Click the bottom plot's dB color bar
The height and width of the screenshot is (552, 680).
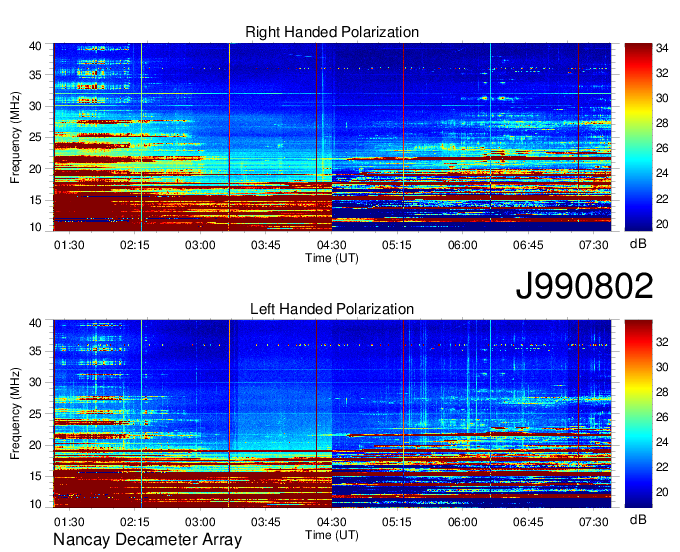tap(638, 414)
